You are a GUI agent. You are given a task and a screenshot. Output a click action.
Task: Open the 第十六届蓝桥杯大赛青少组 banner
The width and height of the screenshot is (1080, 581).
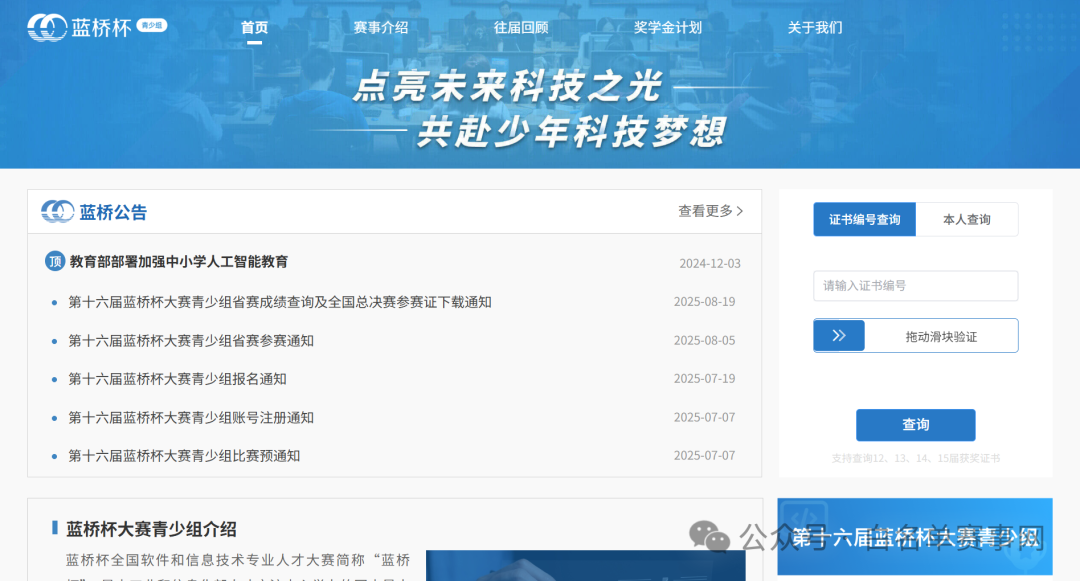[915, 536]
